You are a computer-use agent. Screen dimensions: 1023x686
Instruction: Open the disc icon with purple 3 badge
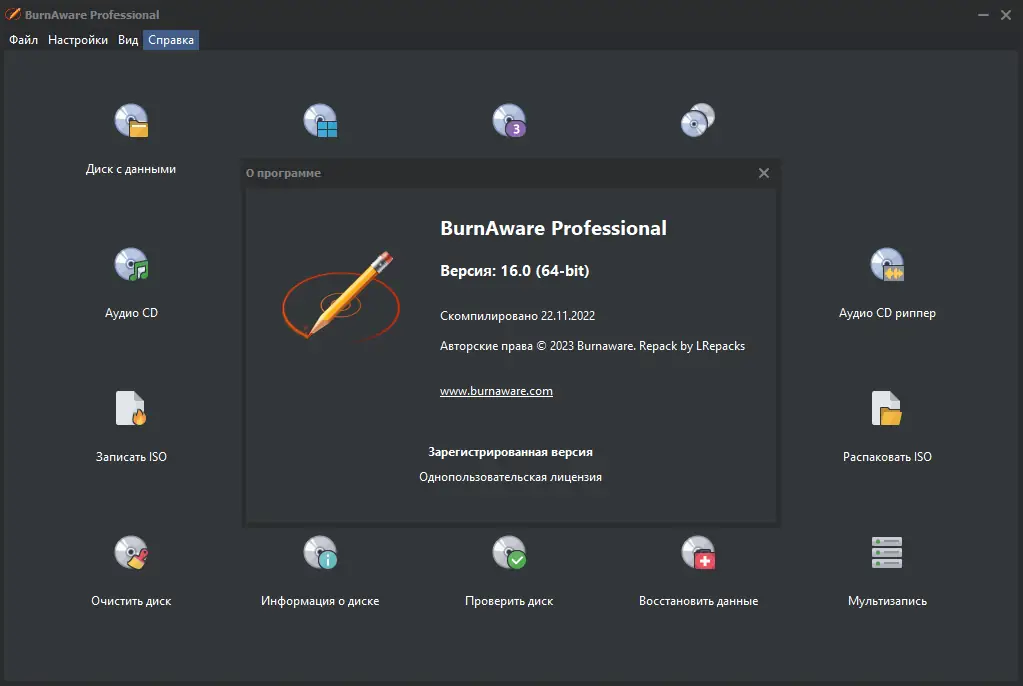pyautogui.click(x=509, y=121)
